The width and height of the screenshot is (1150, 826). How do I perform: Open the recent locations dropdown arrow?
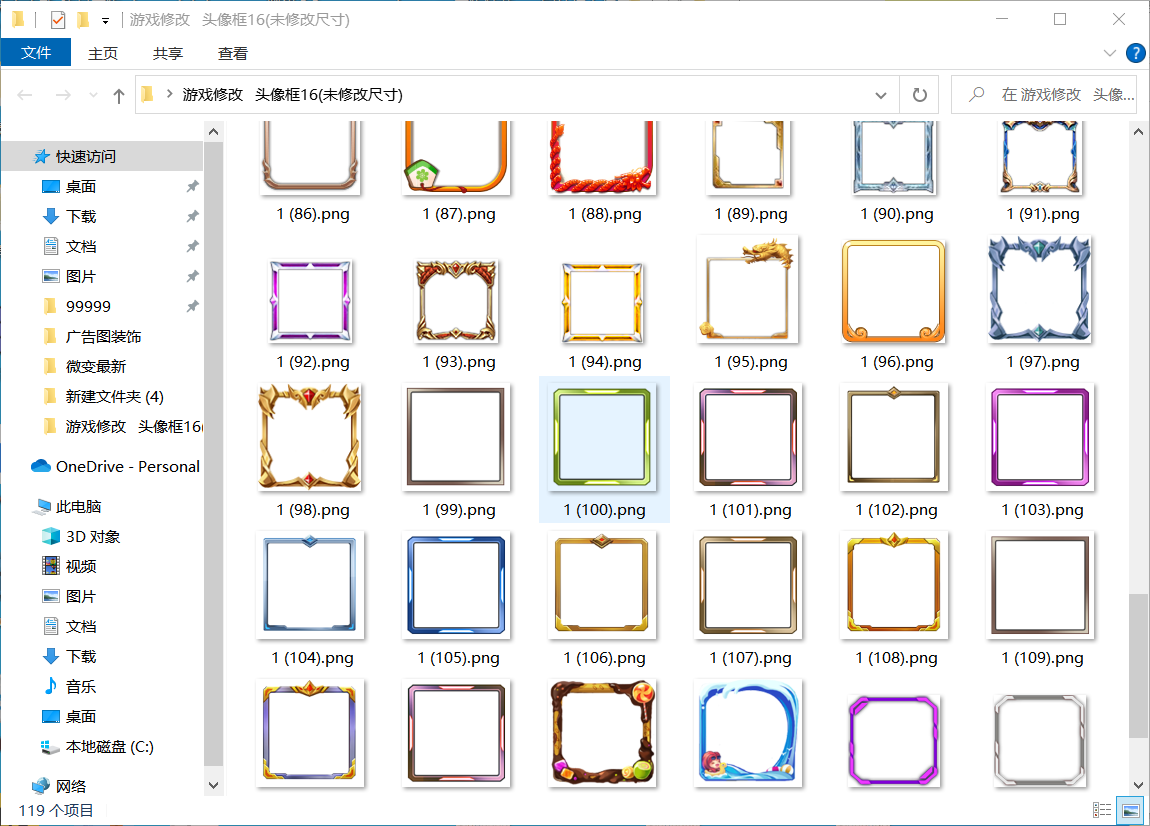[x=93, y=95]
